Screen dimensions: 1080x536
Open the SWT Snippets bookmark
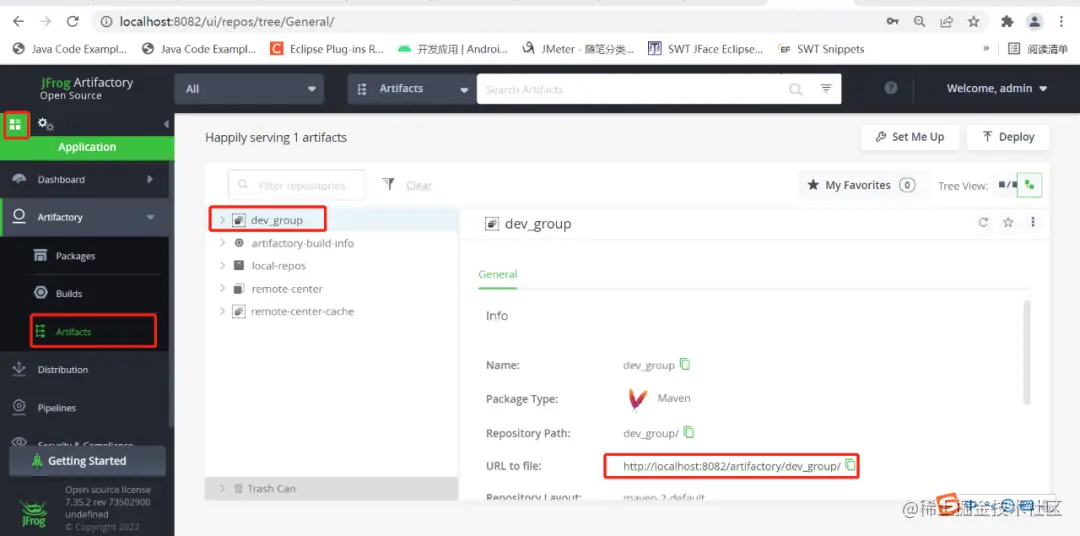click(x=820, y=49)
